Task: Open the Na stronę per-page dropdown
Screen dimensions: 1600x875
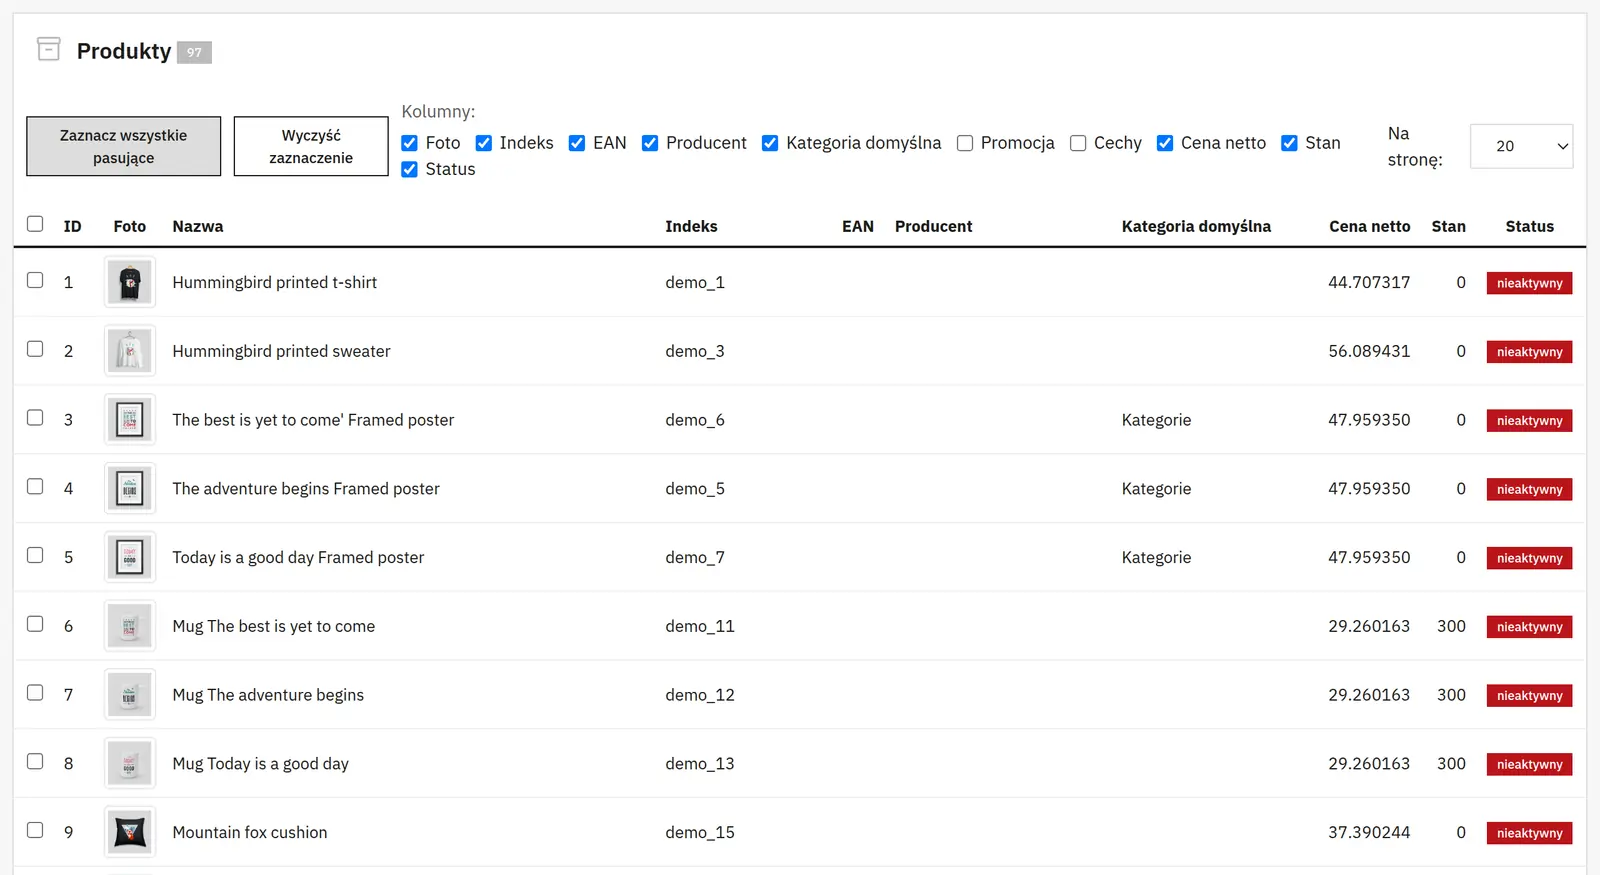Action: [1521, 146]
